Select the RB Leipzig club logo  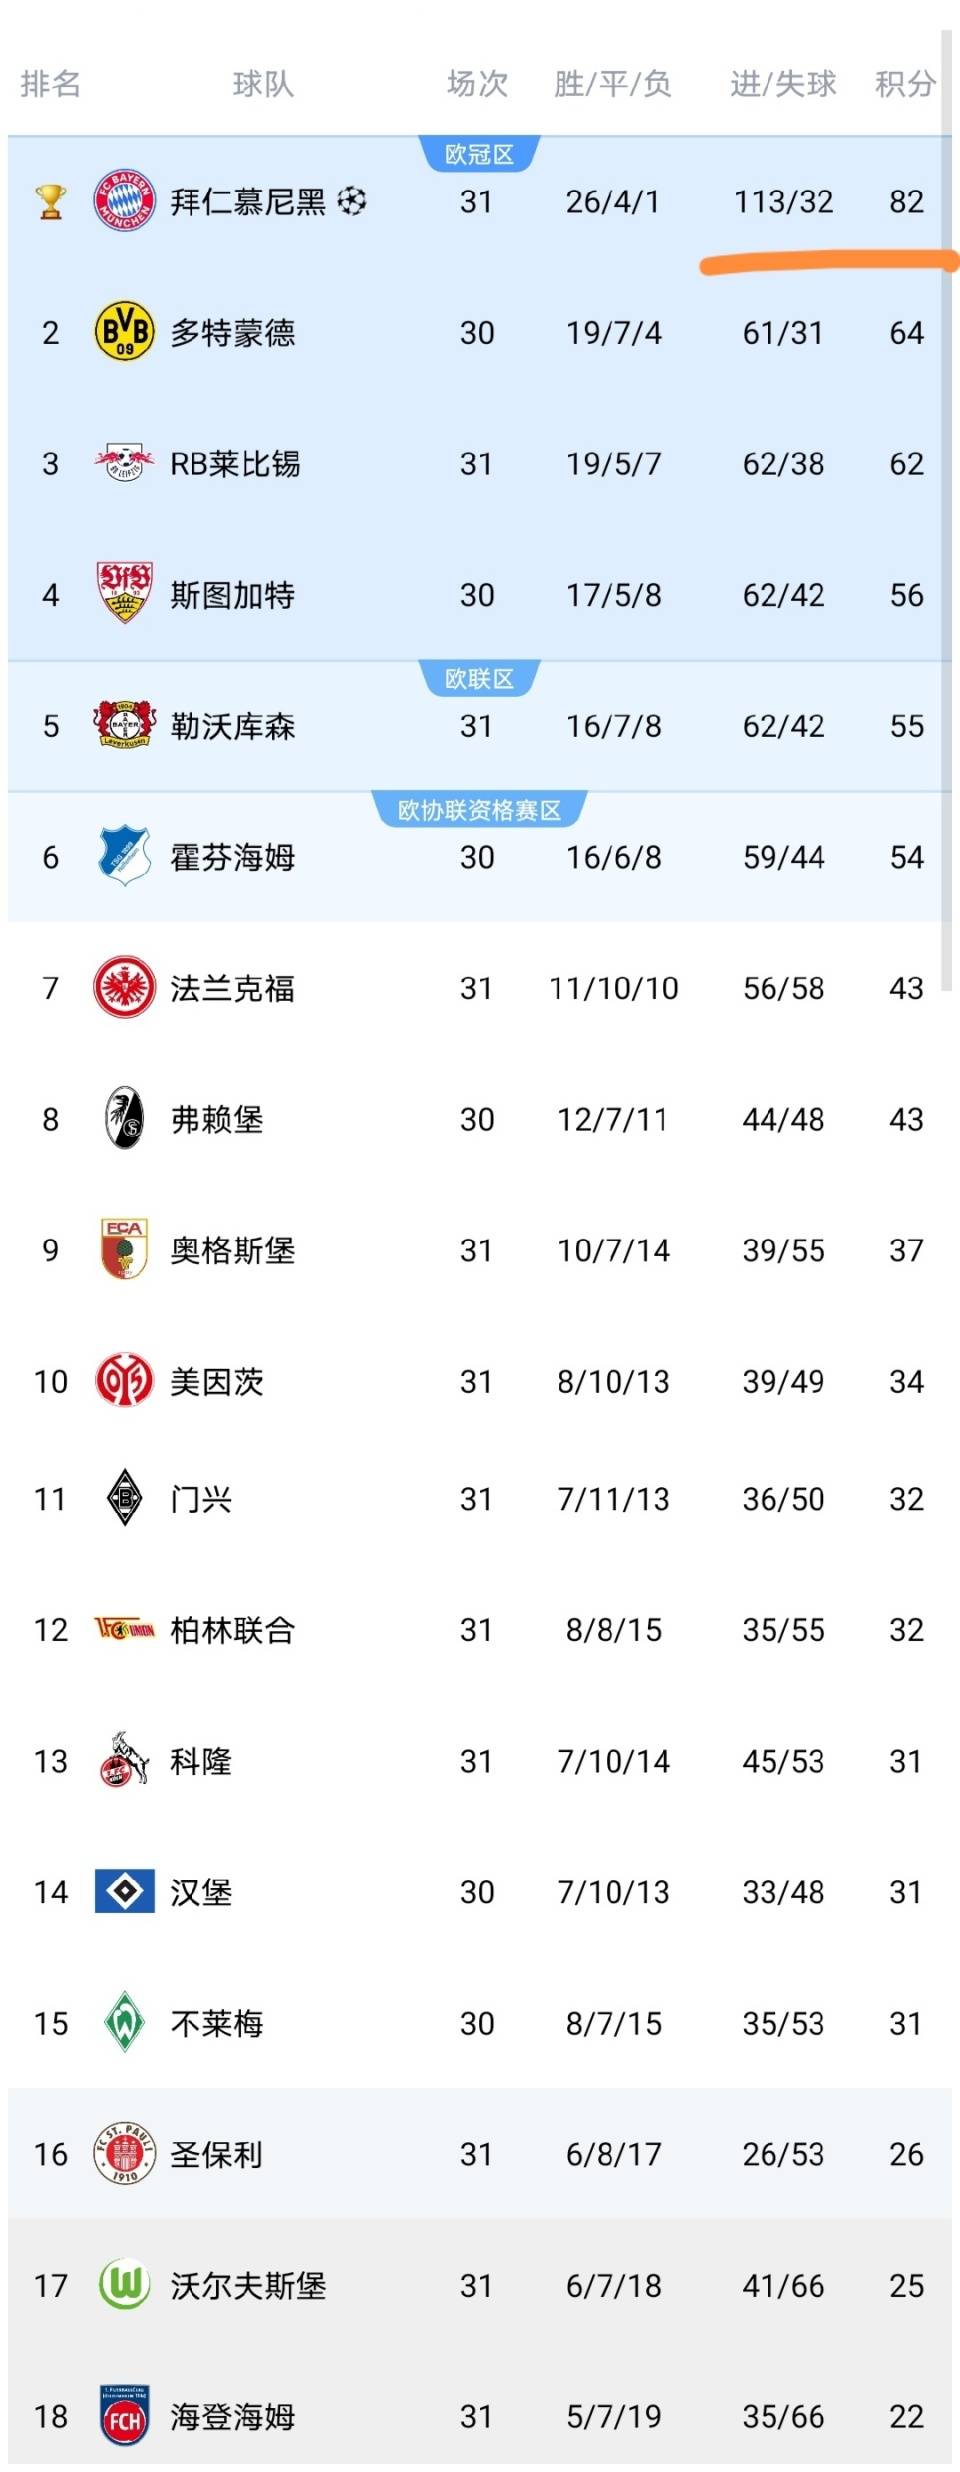coord(126,463)
